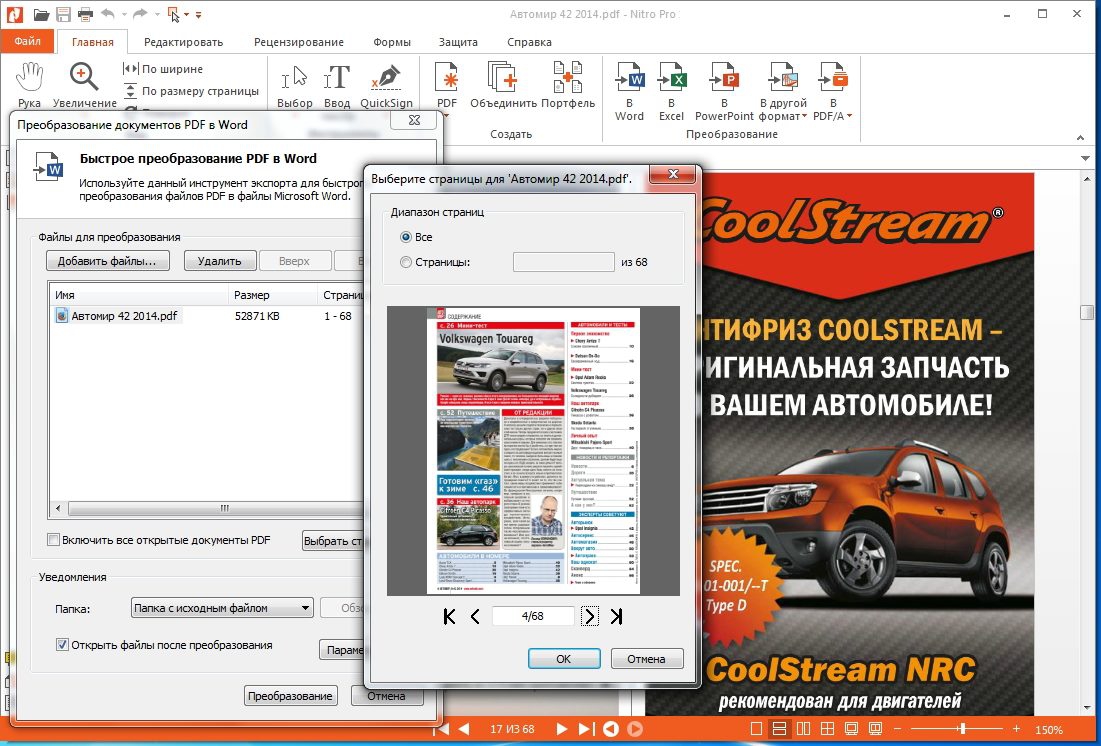Viewport: 1101px width, 746px height.
Task: Click previous view circle arrow in status bar
Action: pyautogui.click(x=611, y=729)
